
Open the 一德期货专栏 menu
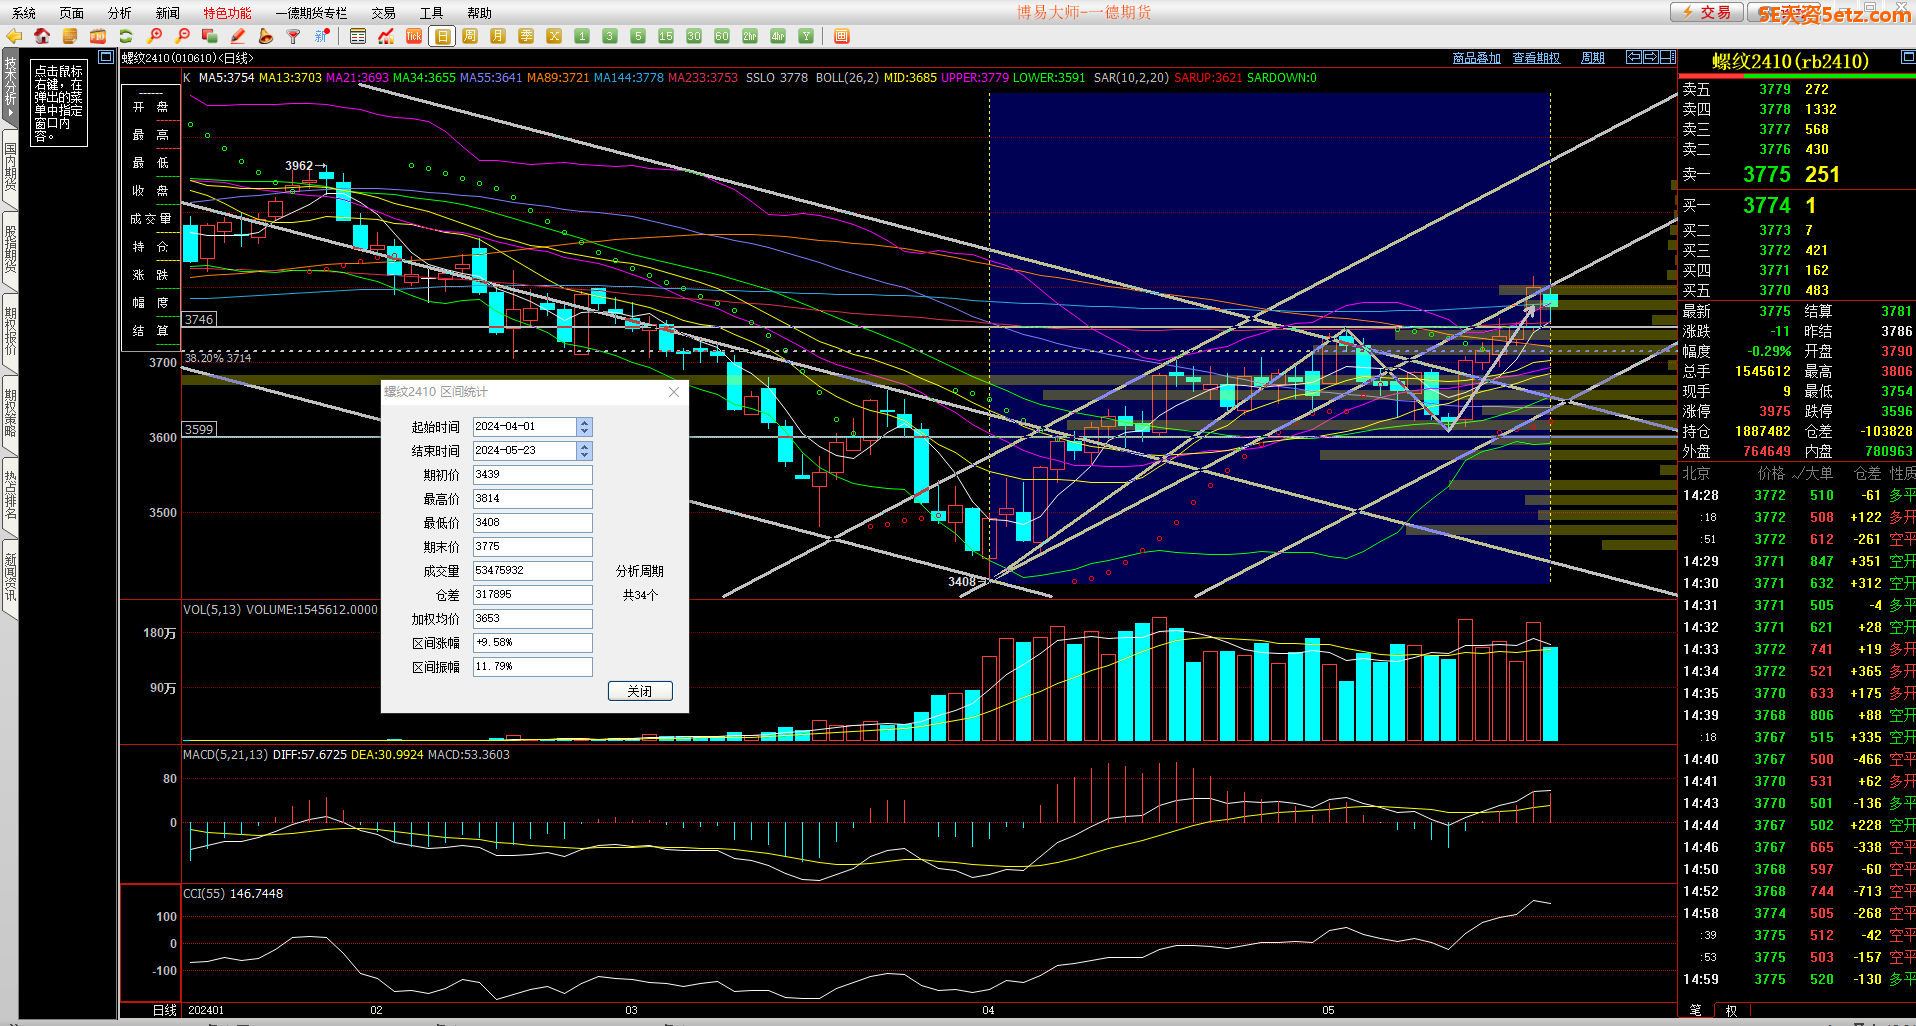click(x=311, y=13)
